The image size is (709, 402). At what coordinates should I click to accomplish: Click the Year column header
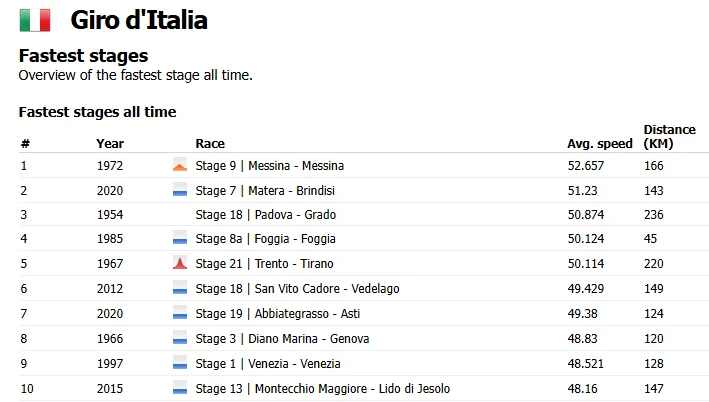pyautogui.click(x=110, y=144)
